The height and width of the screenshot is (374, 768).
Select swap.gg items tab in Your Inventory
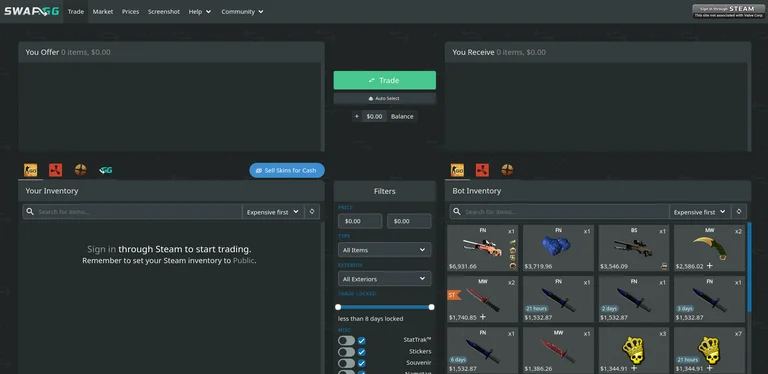coord(105,170)
